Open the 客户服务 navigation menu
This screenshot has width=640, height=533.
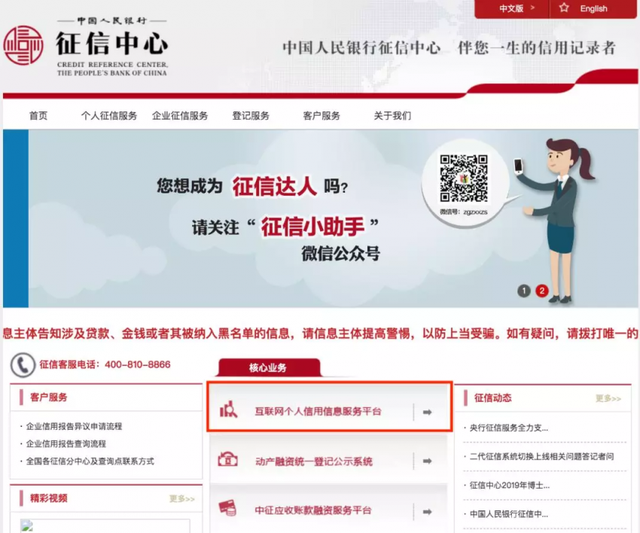(322, 115)
